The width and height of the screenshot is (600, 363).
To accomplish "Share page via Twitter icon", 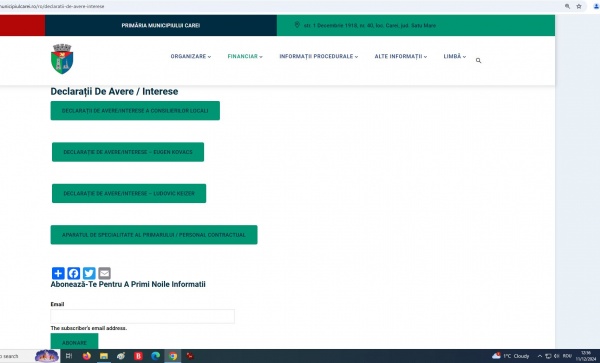I will (x=89, y=273).
